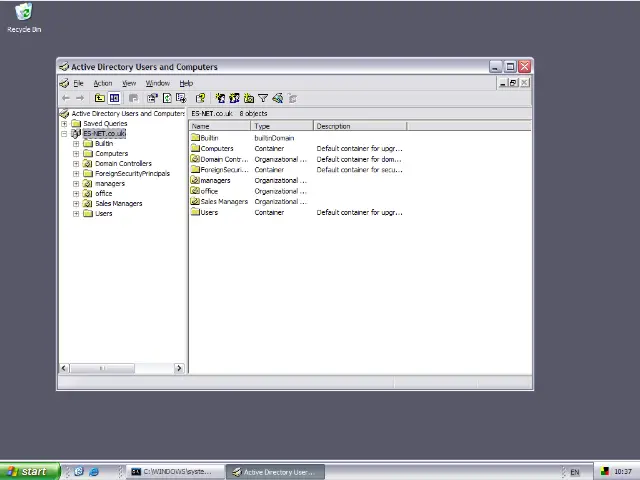Open Internet Explorer from Quick Launch

pyautogui.click(x=94, y=472)
